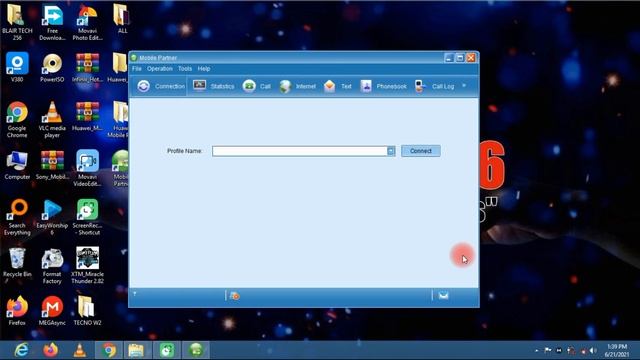
Task: Expand the toolbar overflow arrow after Call Log
Action: 464,85
